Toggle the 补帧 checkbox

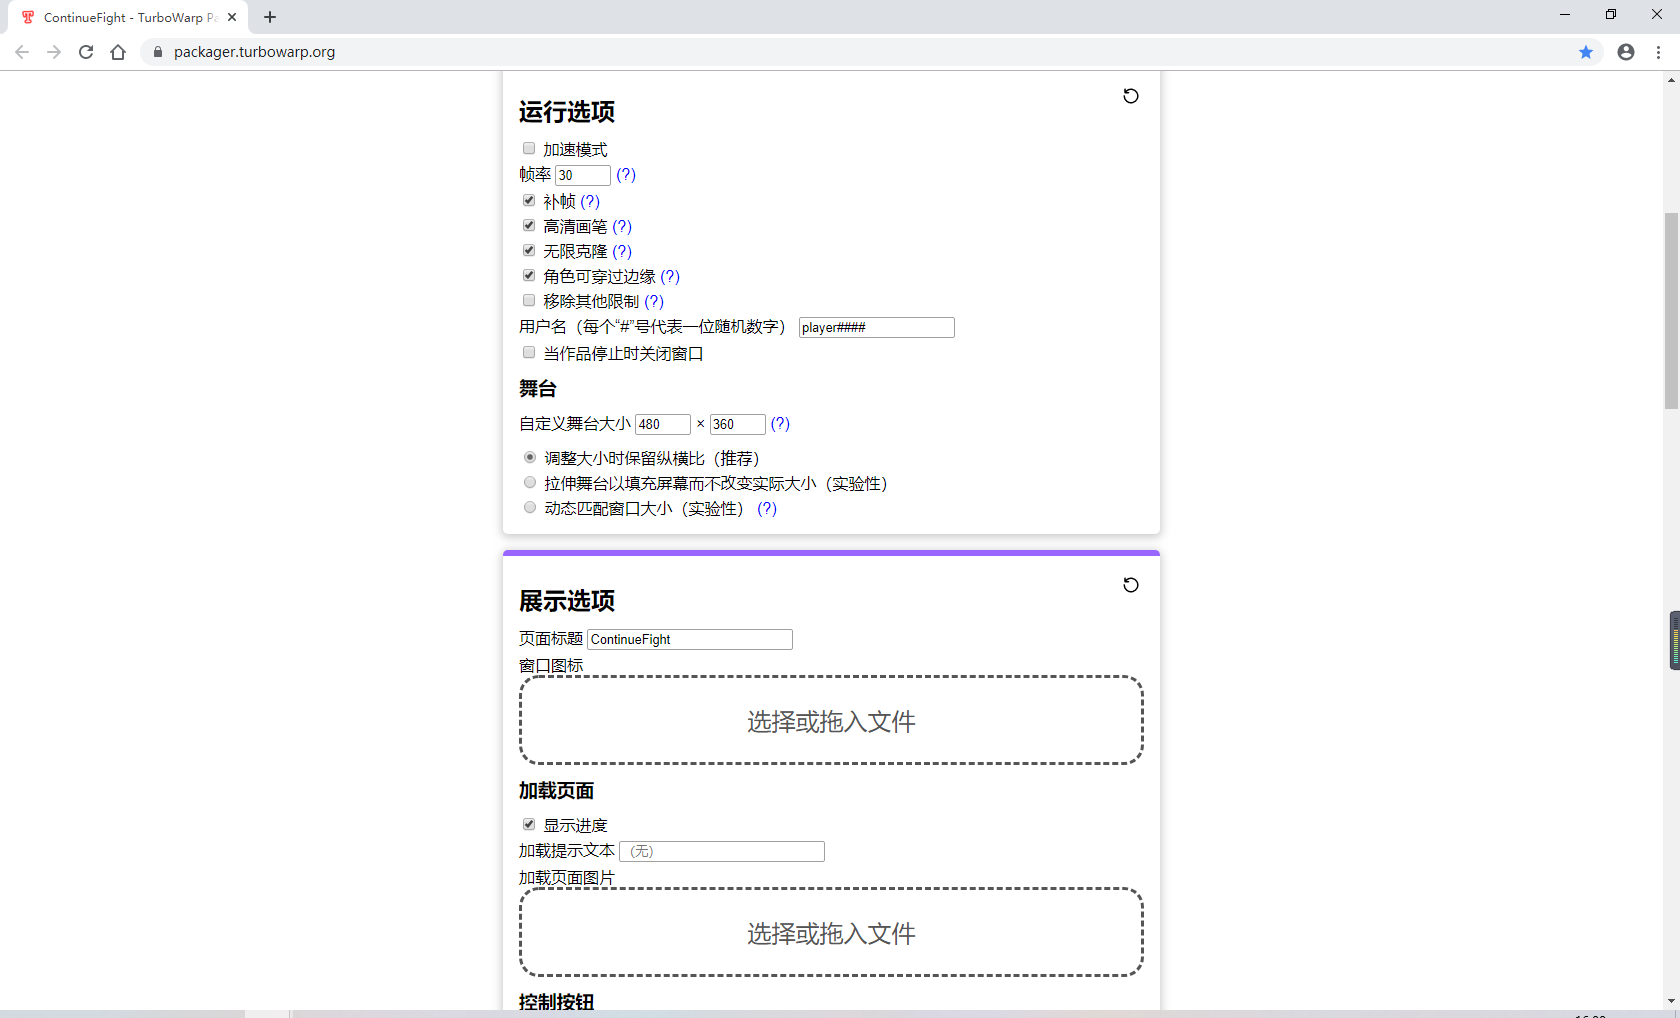(x=529, y=201)
